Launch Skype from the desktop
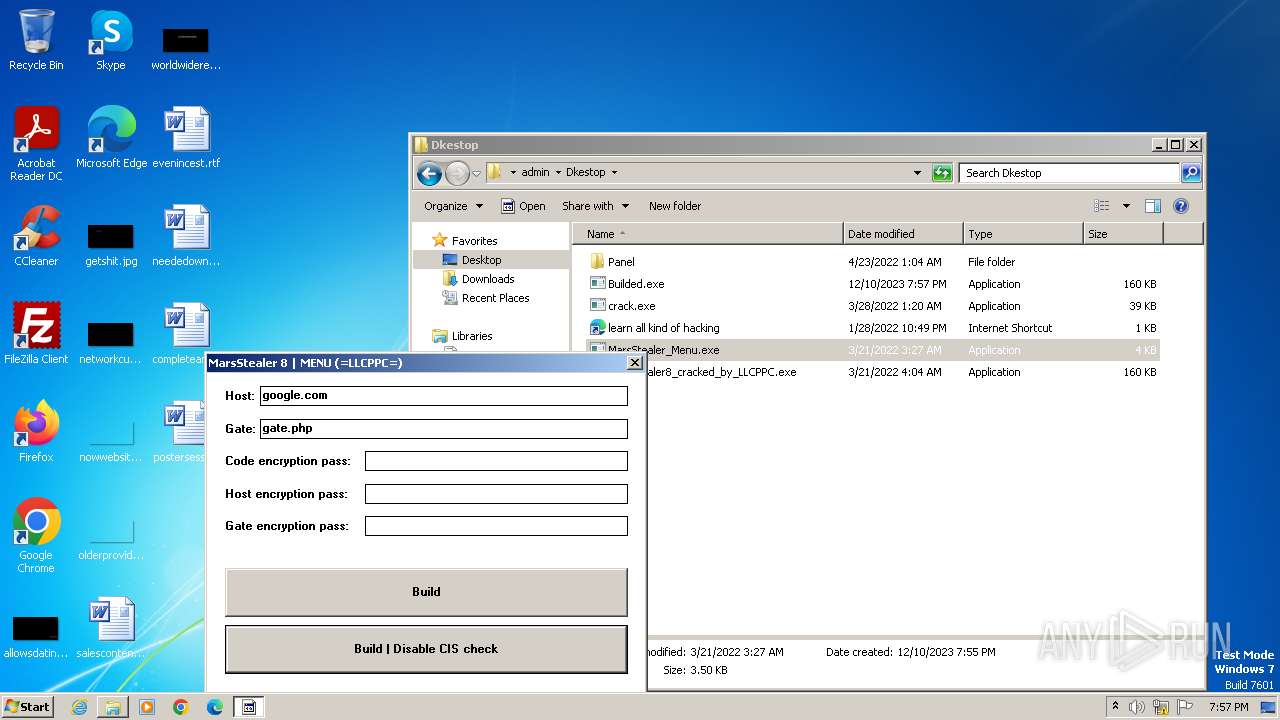 tap(111, 40)
